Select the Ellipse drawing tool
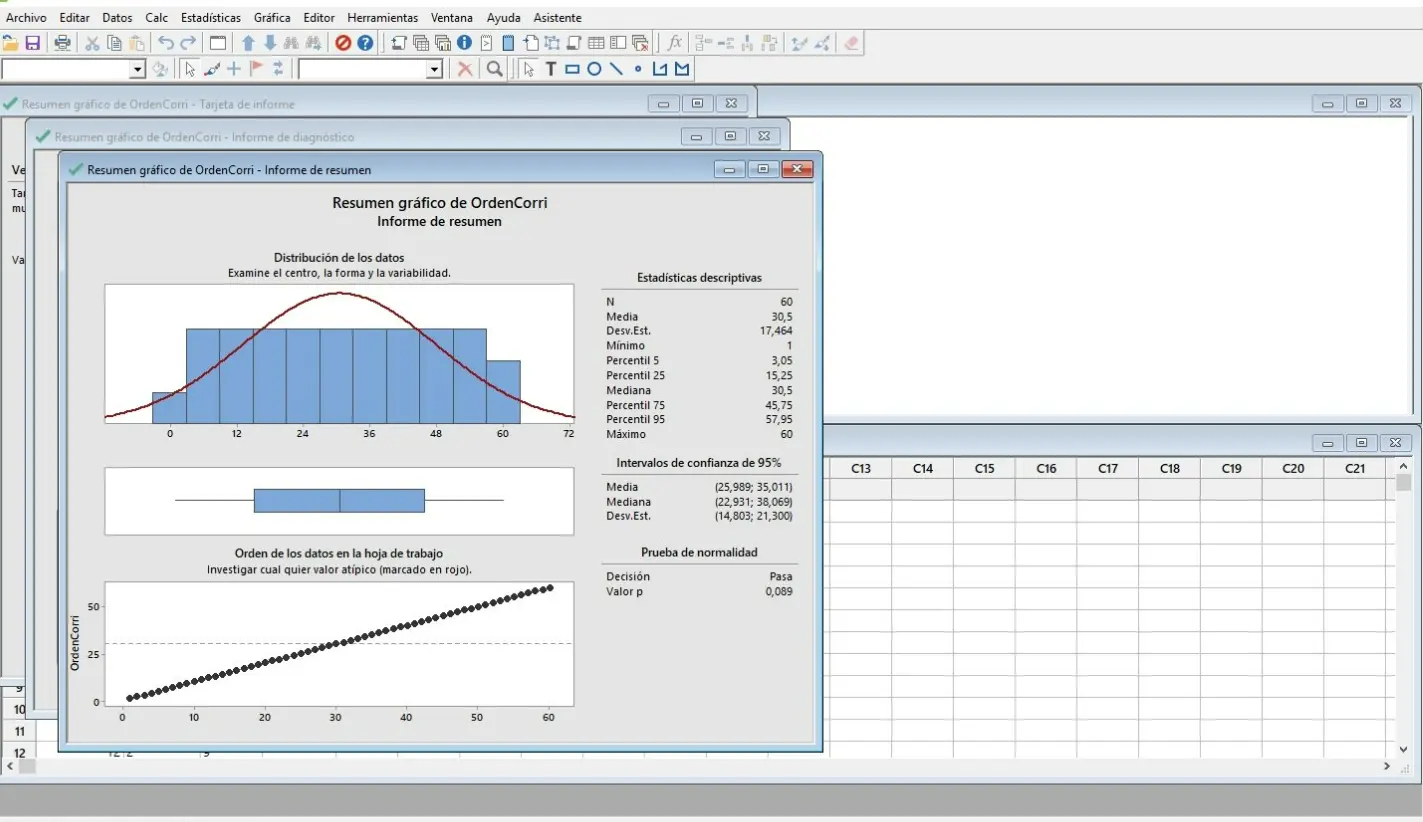The width and height of the screenshot is (1423, 822). [x=594, y=69]
